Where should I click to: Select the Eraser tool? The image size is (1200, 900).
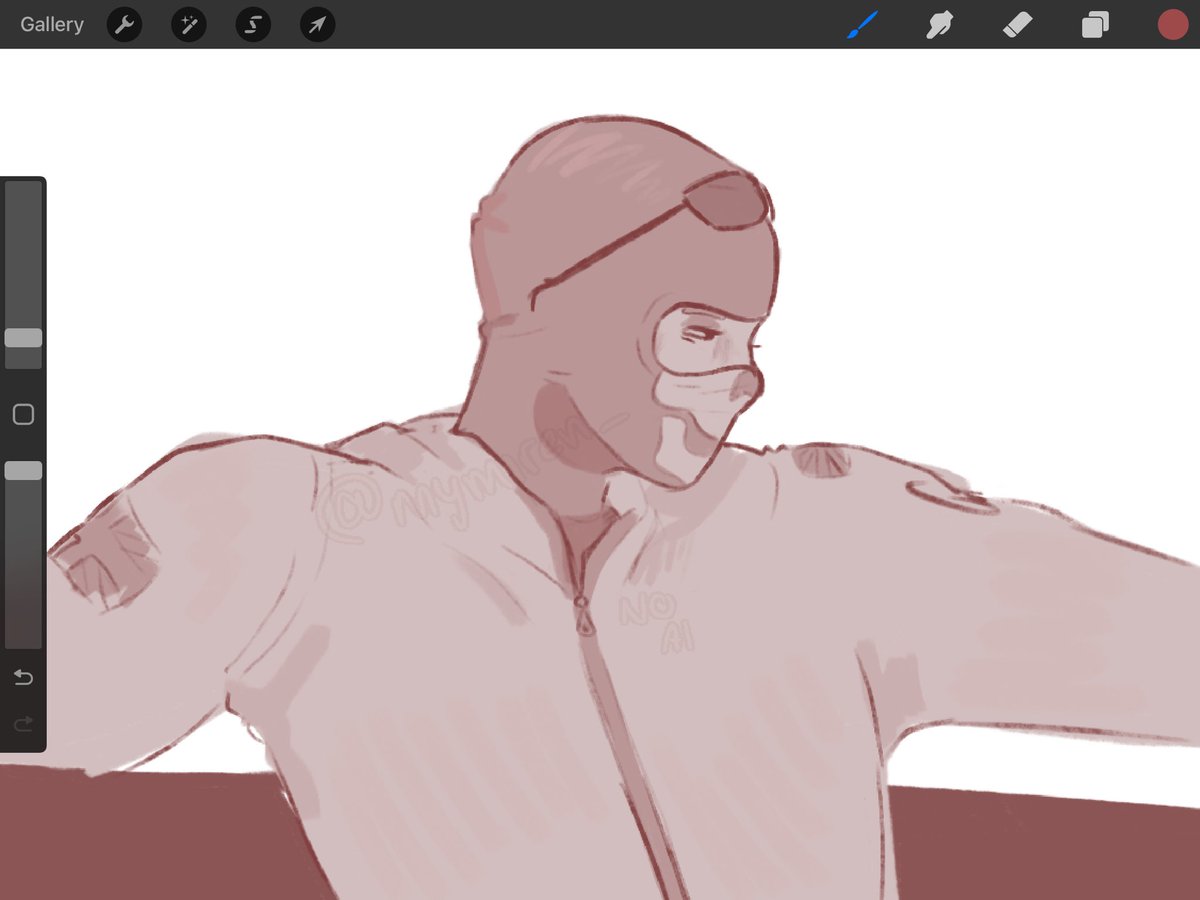(1017, 25)
